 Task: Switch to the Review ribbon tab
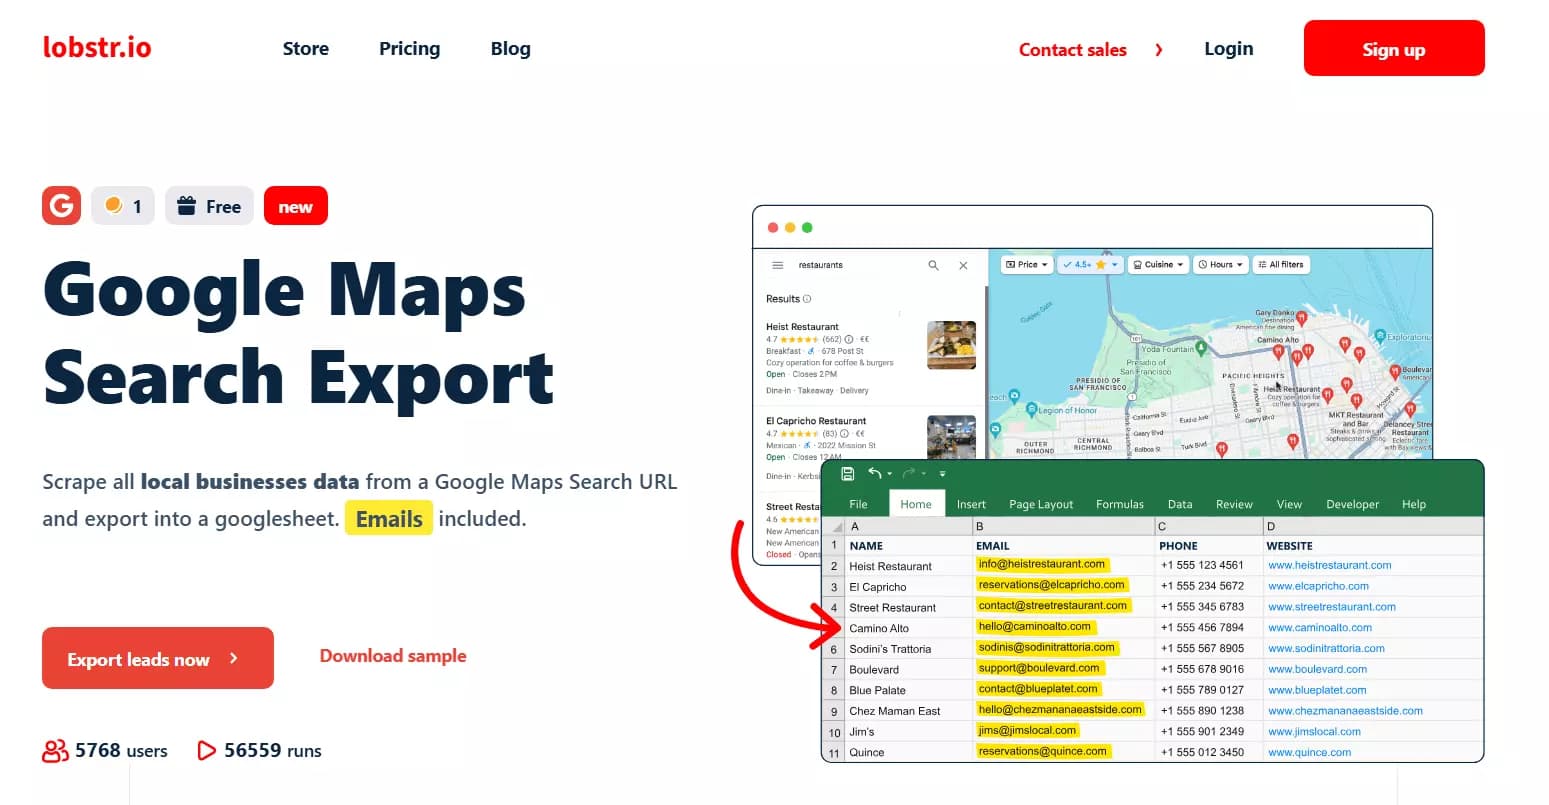1234,504
